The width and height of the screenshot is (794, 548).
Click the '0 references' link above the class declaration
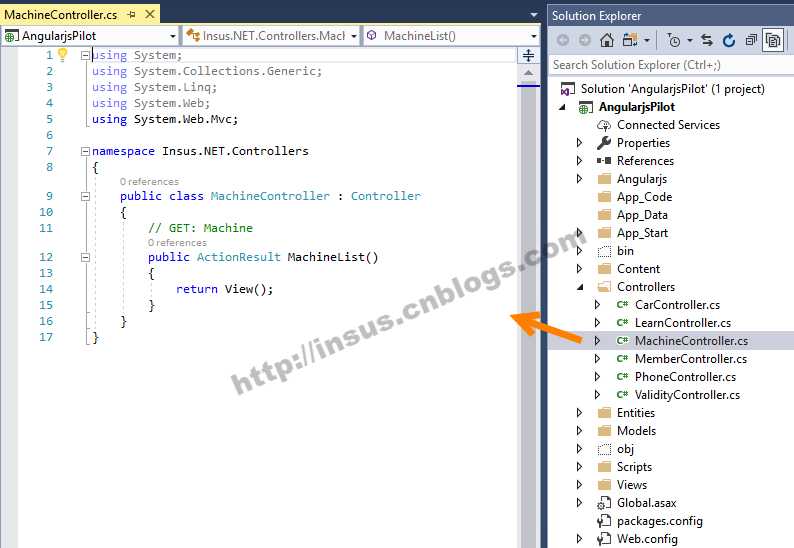149,181
